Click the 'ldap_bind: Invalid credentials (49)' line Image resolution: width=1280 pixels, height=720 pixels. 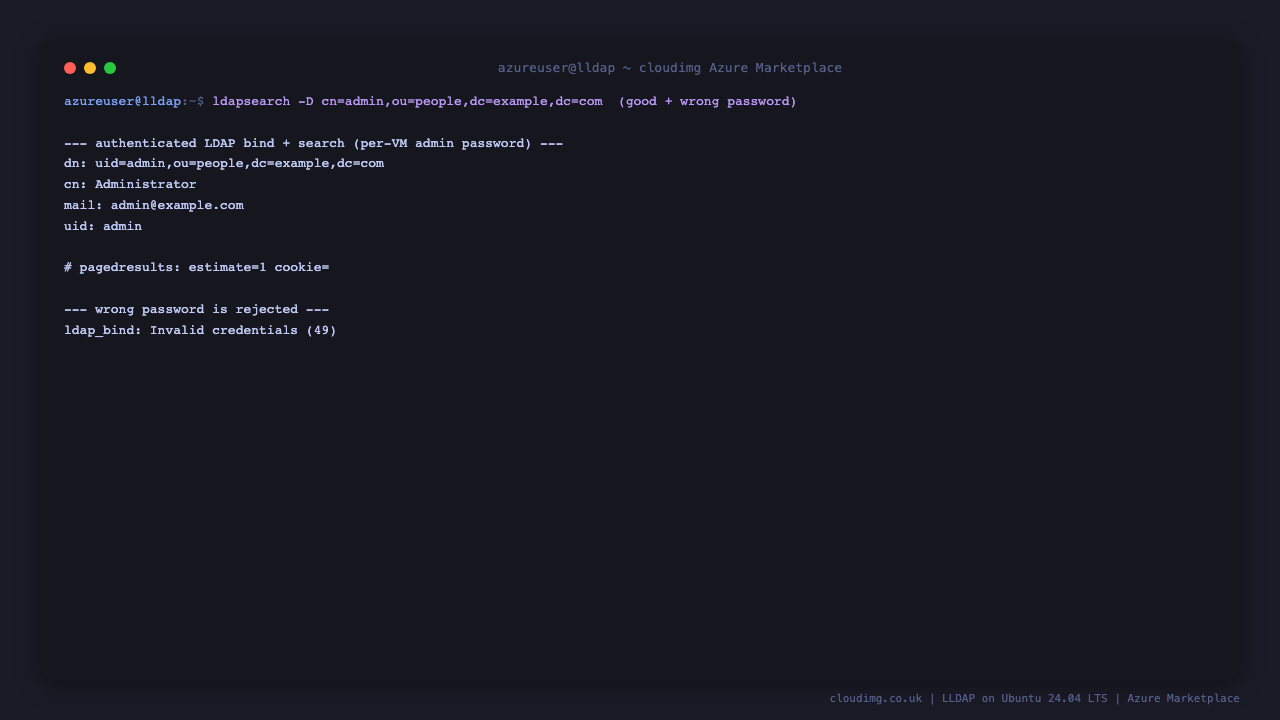pyautogui.click(x=200, y=331)
